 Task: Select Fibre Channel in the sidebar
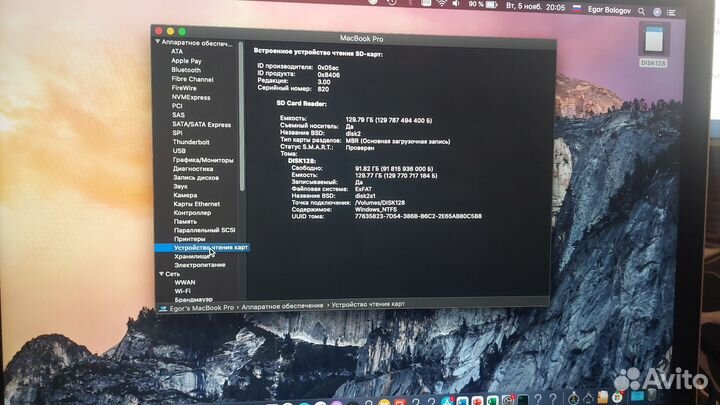click(192, 79)
